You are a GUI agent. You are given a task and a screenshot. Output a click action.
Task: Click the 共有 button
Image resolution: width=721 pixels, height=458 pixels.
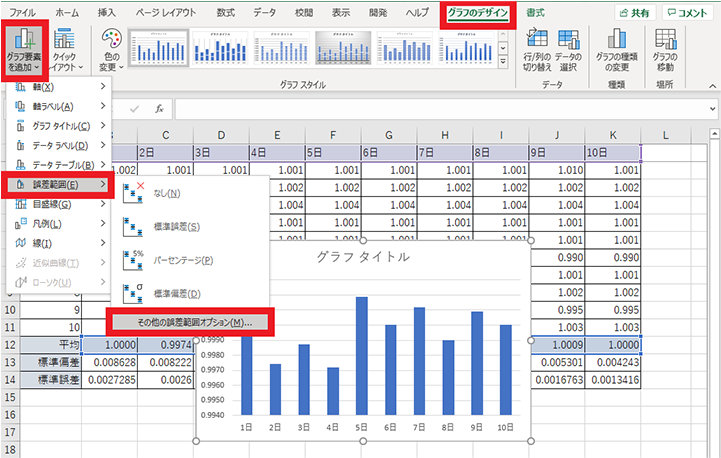[635, 13]
